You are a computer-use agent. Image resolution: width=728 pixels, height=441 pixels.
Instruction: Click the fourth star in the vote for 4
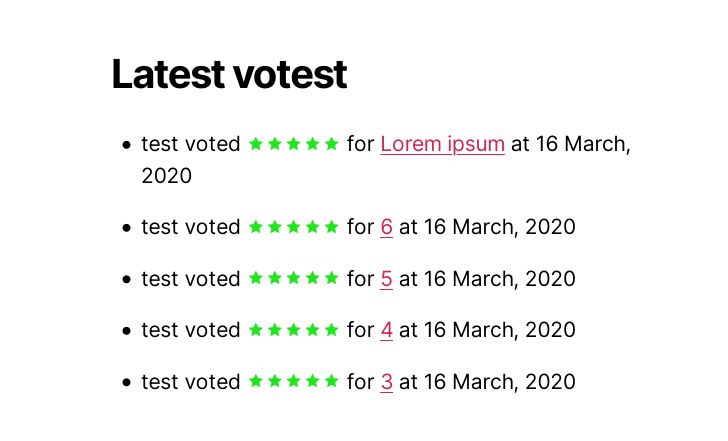[312, 330]
